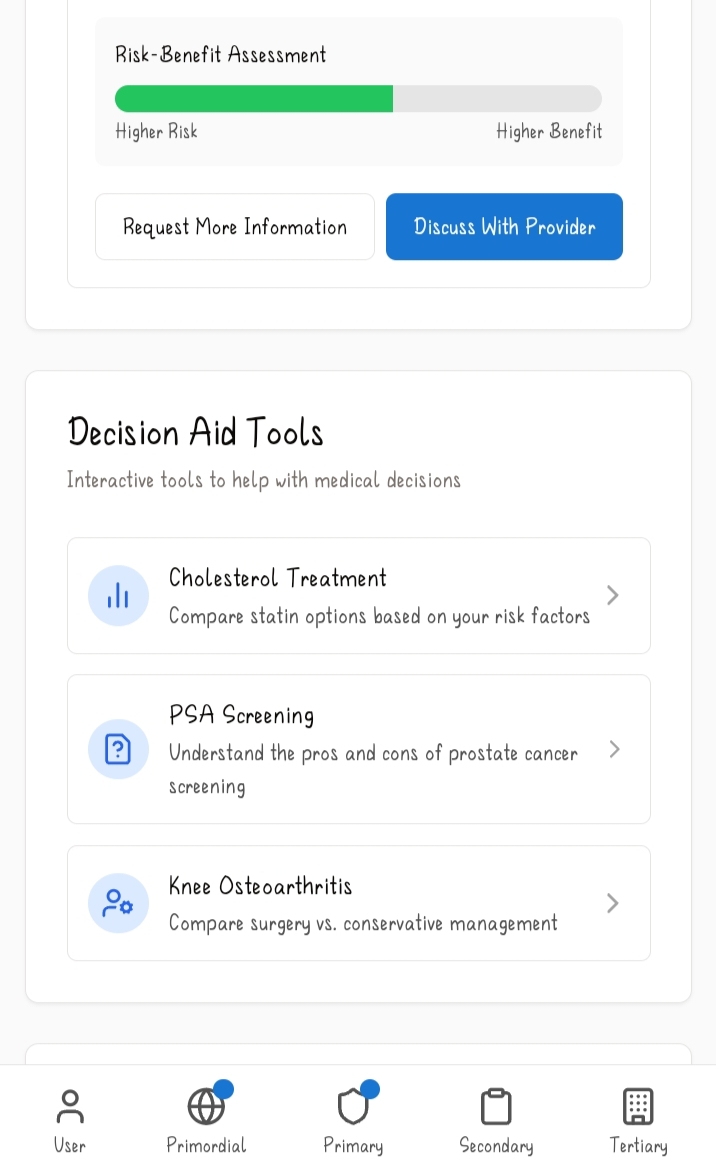Tap the Secondary clipboard icon
The height and width of the screenshot is (1164, 716).
(496, 1107)
